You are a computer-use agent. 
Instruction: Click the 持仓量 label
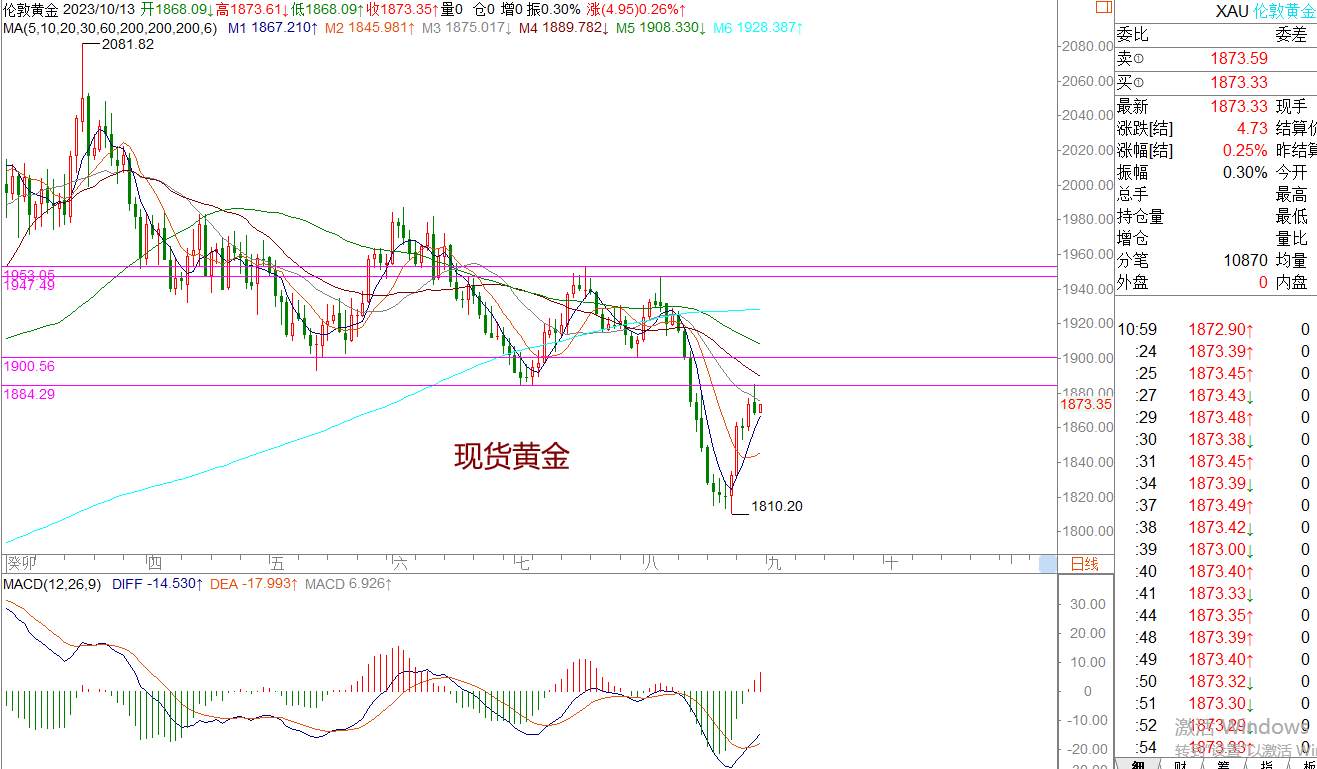[1141, 216]
